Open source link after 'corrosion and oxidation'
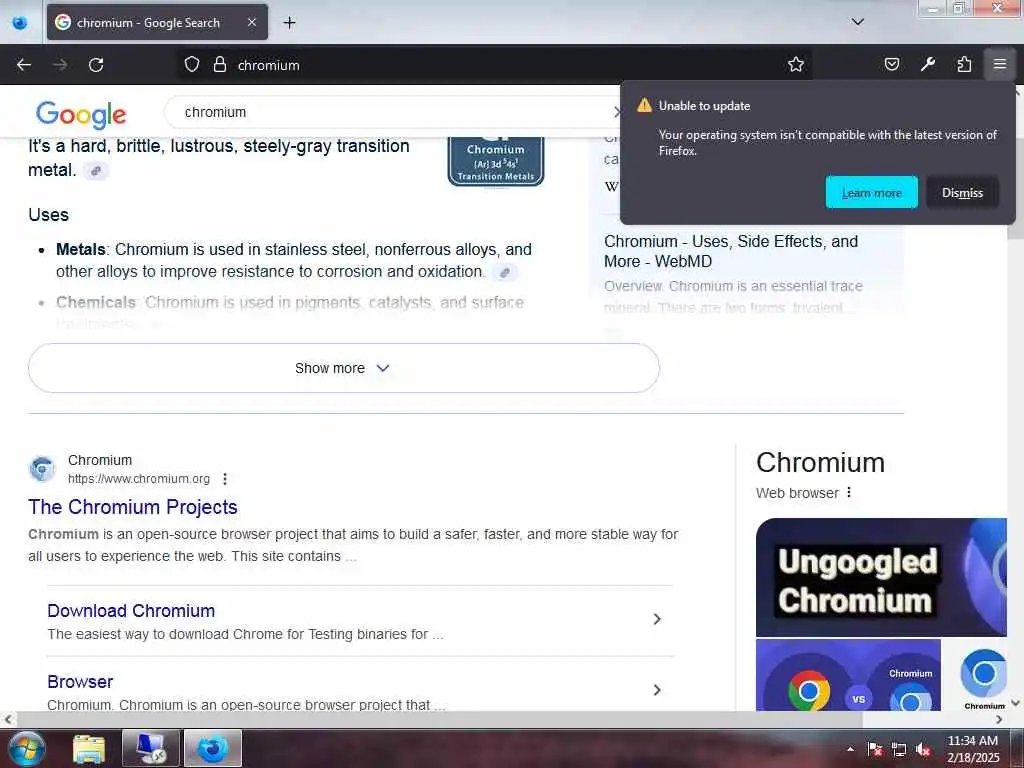 click(x=505, y=272)
